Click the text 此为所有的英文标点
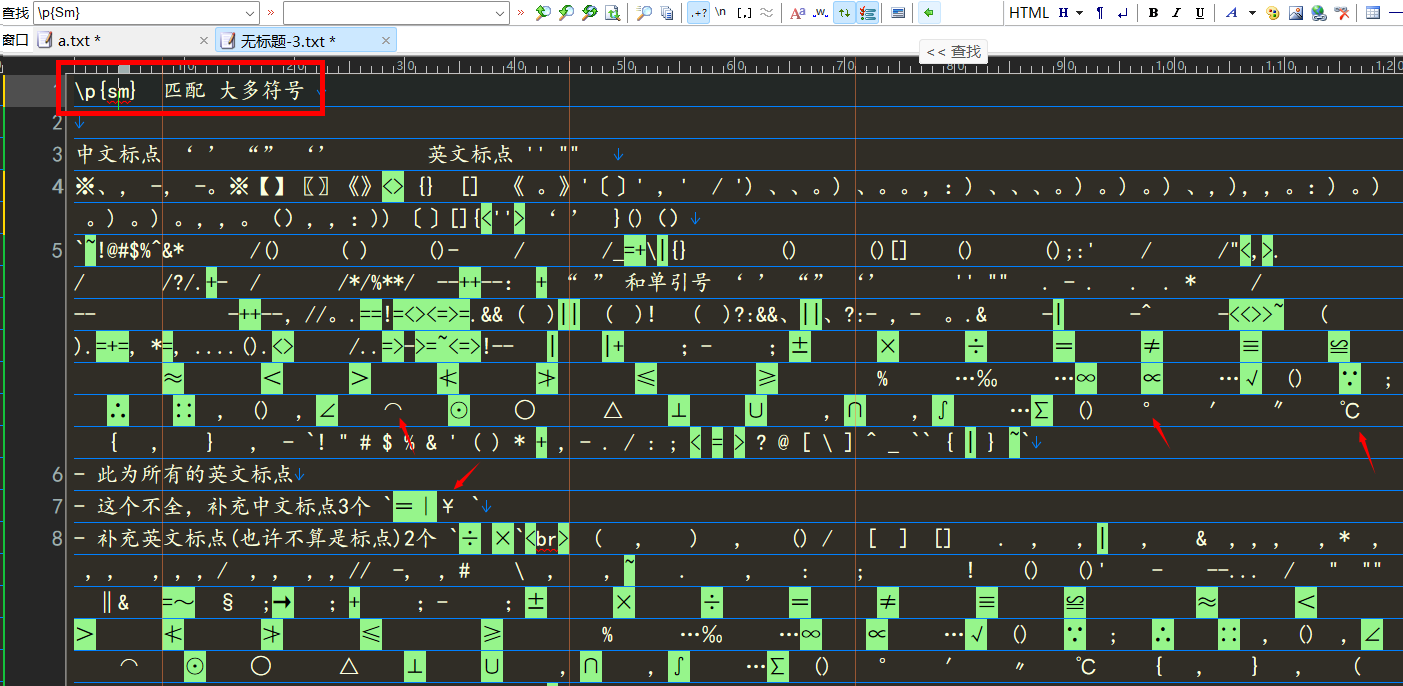The width and height of the screenshot is (1403, 686). 195,474
